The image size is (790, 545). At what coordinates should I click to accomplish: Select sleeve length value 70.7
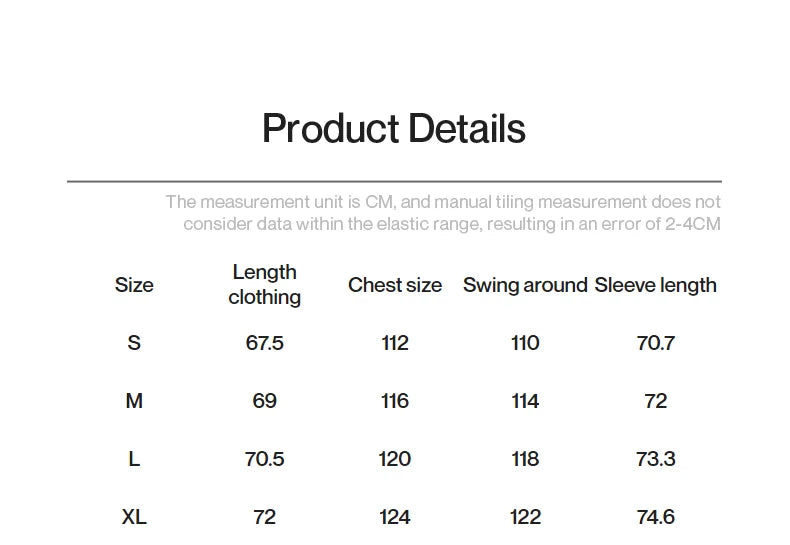click(x=655, y=343)
